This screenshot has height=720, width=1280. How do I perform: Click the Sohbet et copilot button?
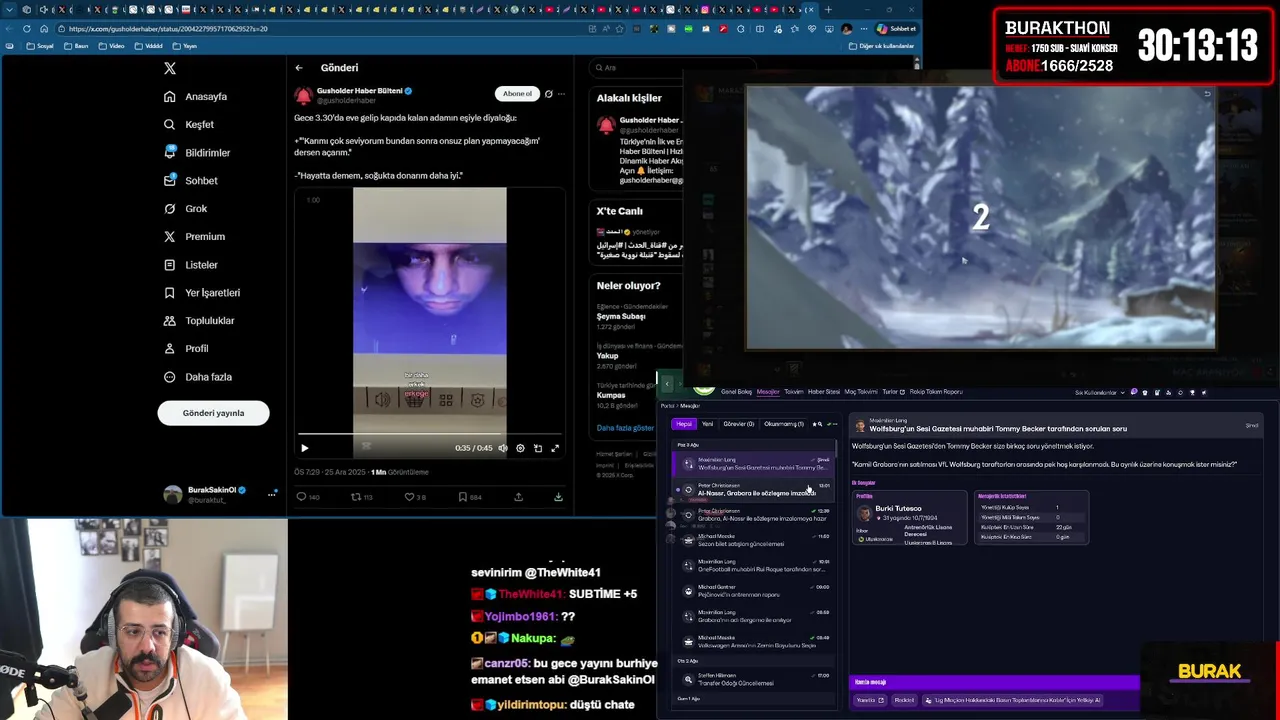point(897,29)
